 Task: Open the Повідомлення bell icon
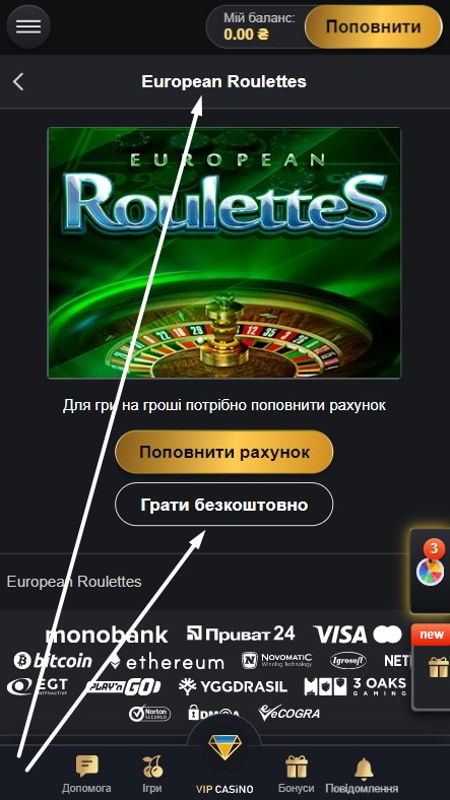[x=364, y=768]
